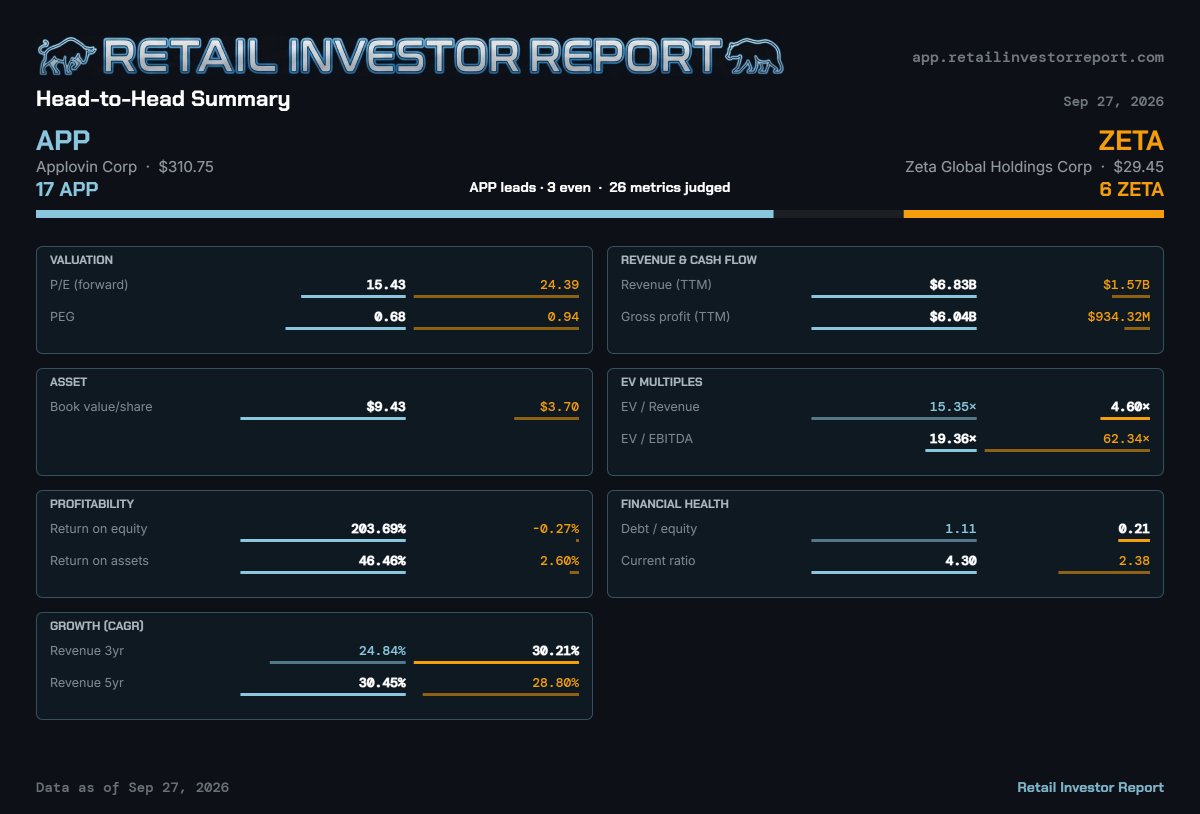Screen dimensions: 1200x814
Task: Click the bull icon left of the title
Action: (x=66, y=57)
